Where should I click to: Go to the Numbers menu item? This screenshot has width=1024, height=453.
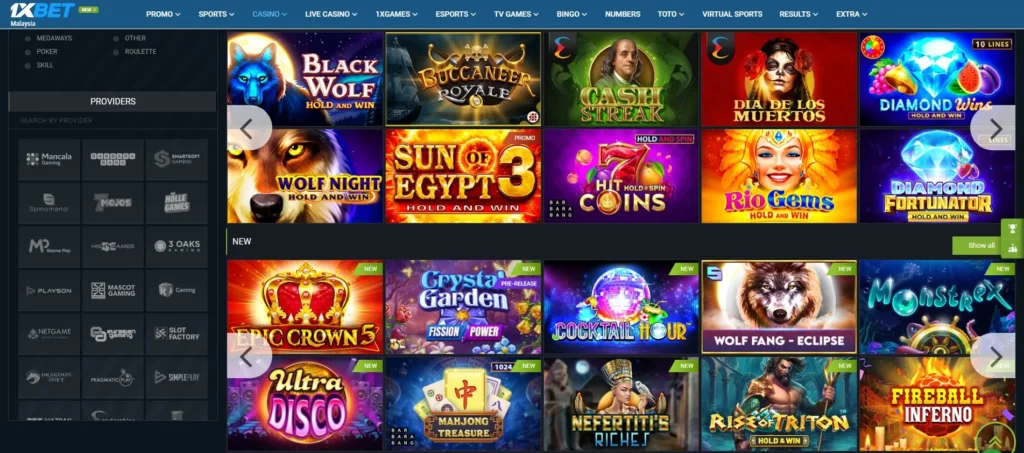[x=622, y=14]
